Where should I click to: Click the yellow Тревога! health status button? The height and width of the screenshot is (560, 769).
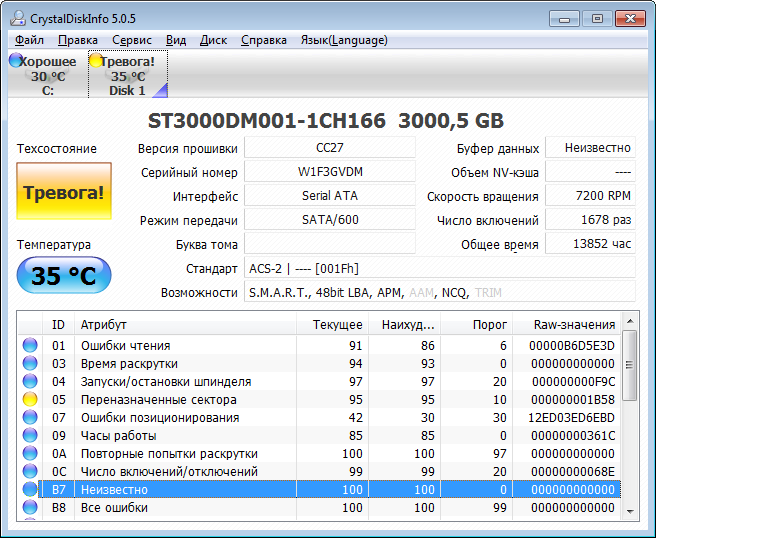64,191
